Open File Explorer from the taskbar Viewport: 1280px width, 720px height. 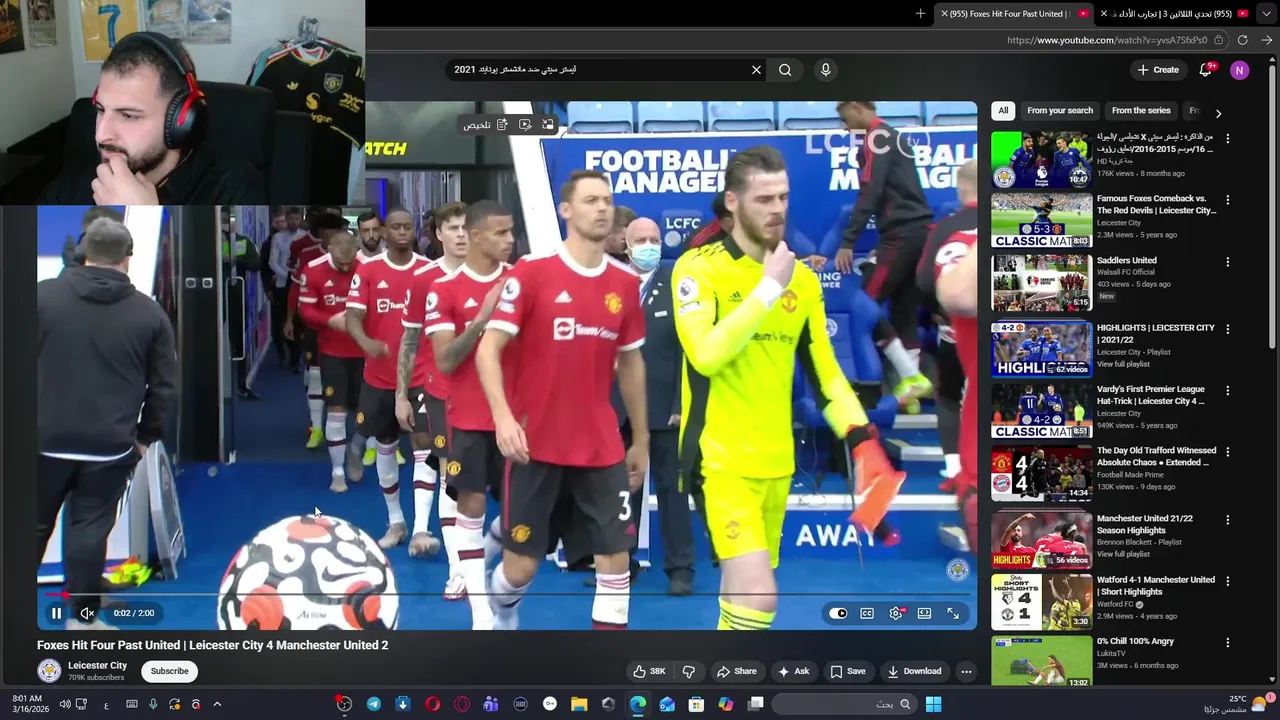click(579, 704)
